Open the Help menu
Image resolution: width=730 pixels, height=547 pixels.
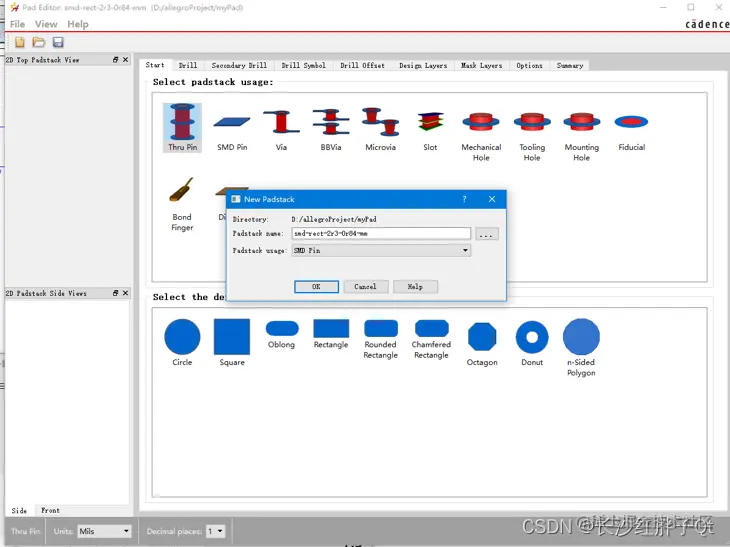coord(78,24)
